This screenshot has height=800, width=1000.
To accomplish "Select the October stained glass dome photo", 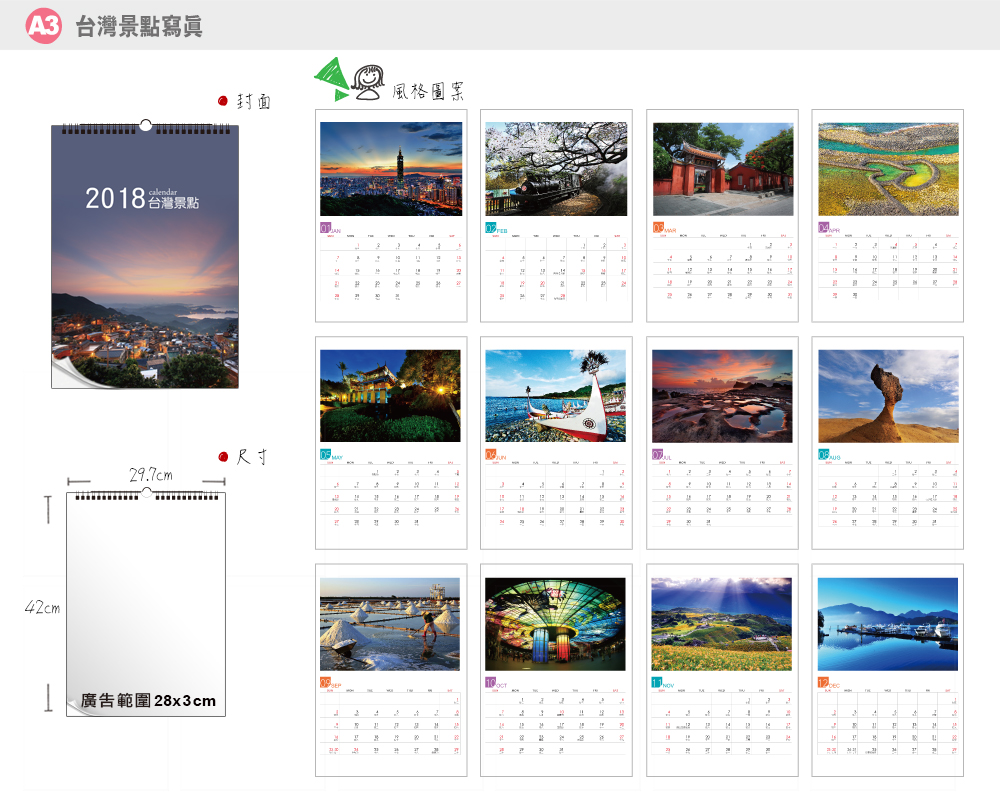I will [x=556, y=624].
